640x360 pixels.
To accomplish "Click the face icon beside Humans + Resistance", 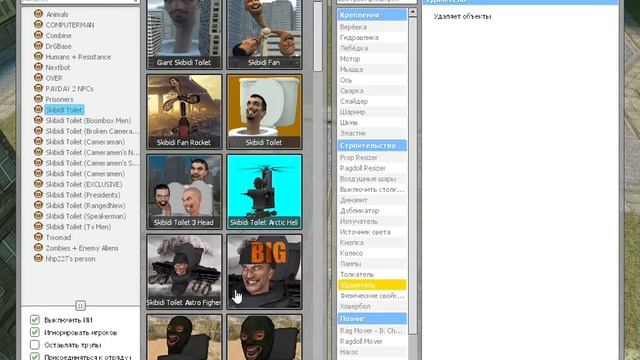I will (x=38, y=56).
